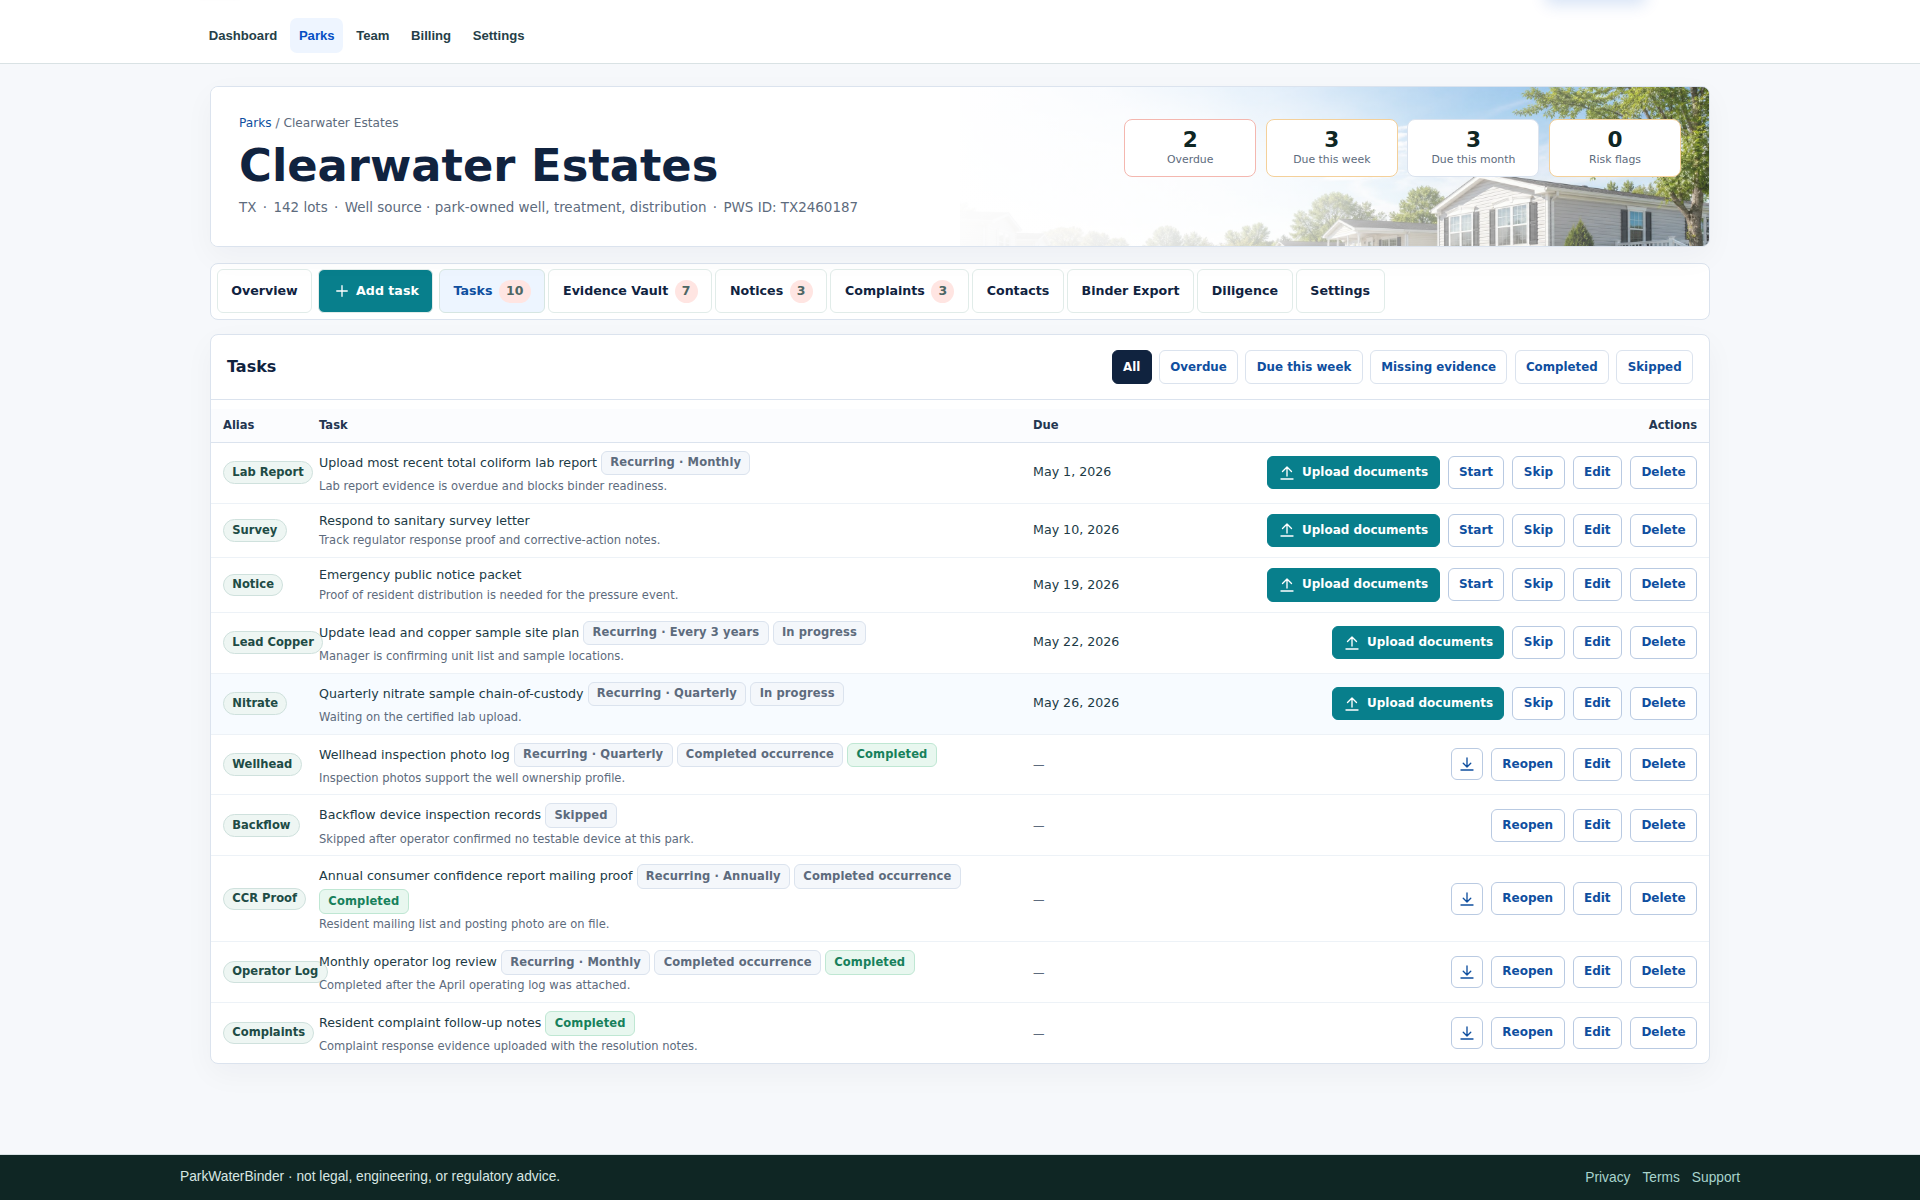Click the Add task button
The image size is (1920, 1200).
(376, 291)
